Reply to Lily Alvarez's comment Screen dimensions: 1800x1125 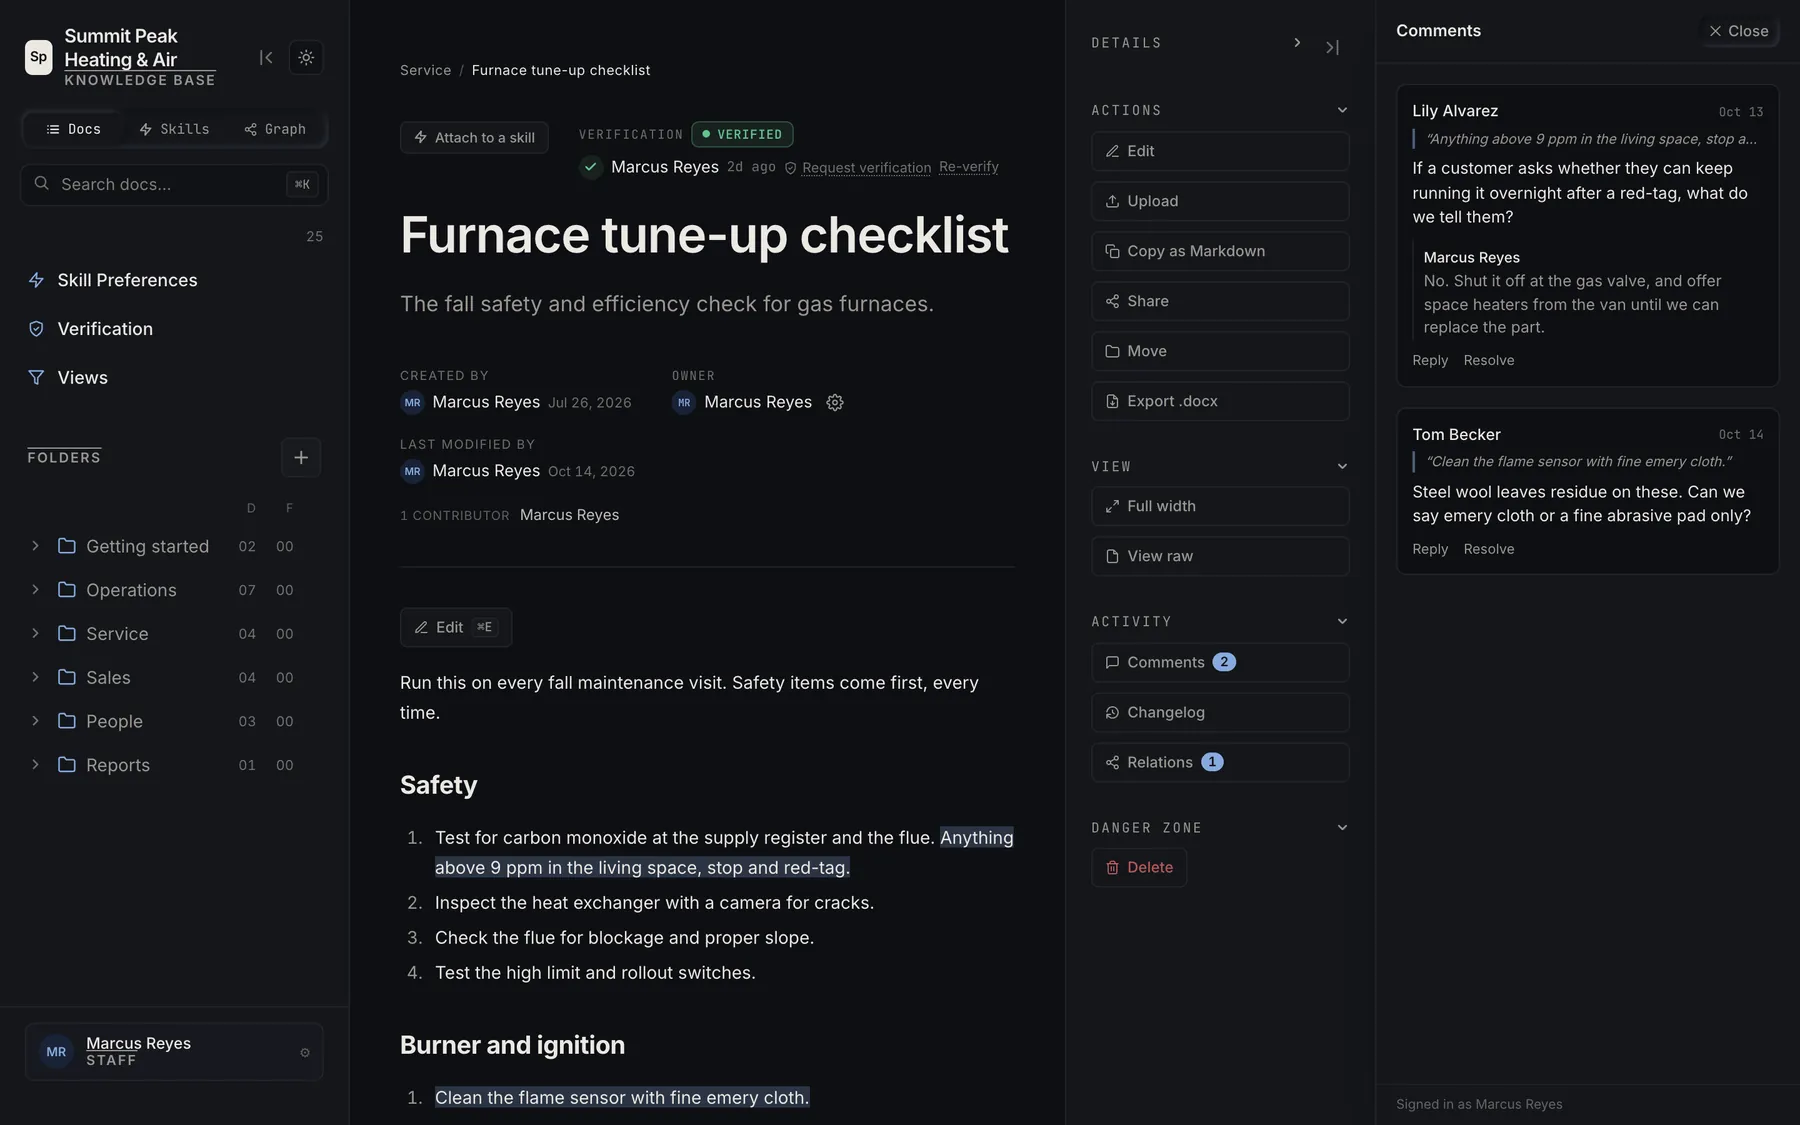(x=1430, y=360)
